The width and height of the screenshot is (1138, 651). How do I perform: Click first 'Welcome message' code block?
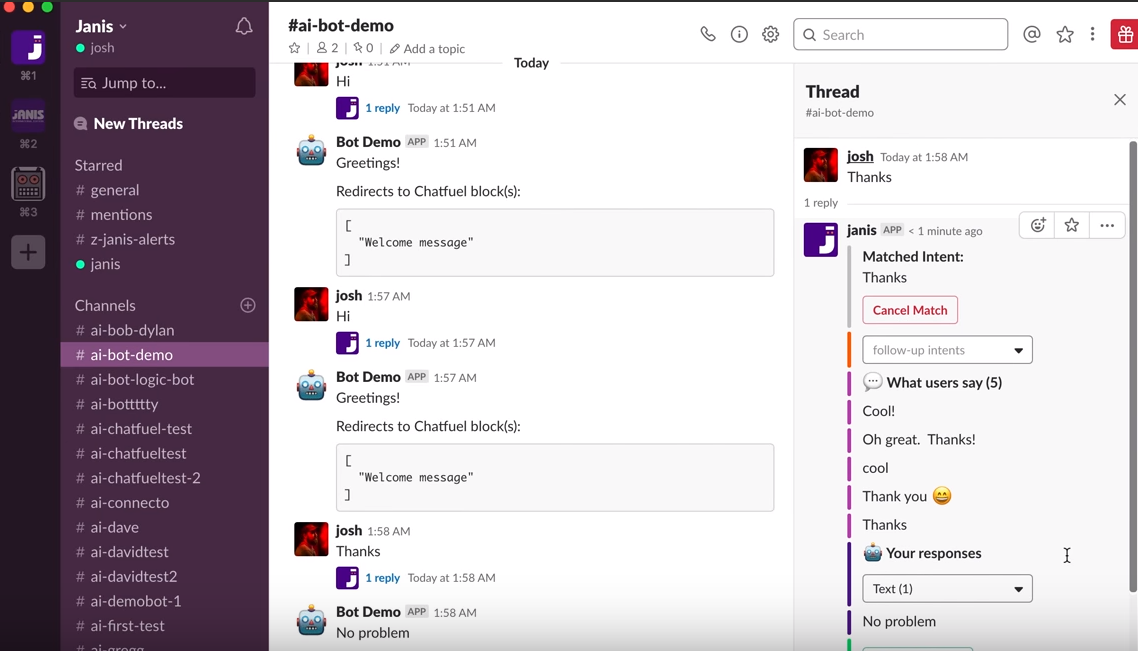(x=555, y=242)
